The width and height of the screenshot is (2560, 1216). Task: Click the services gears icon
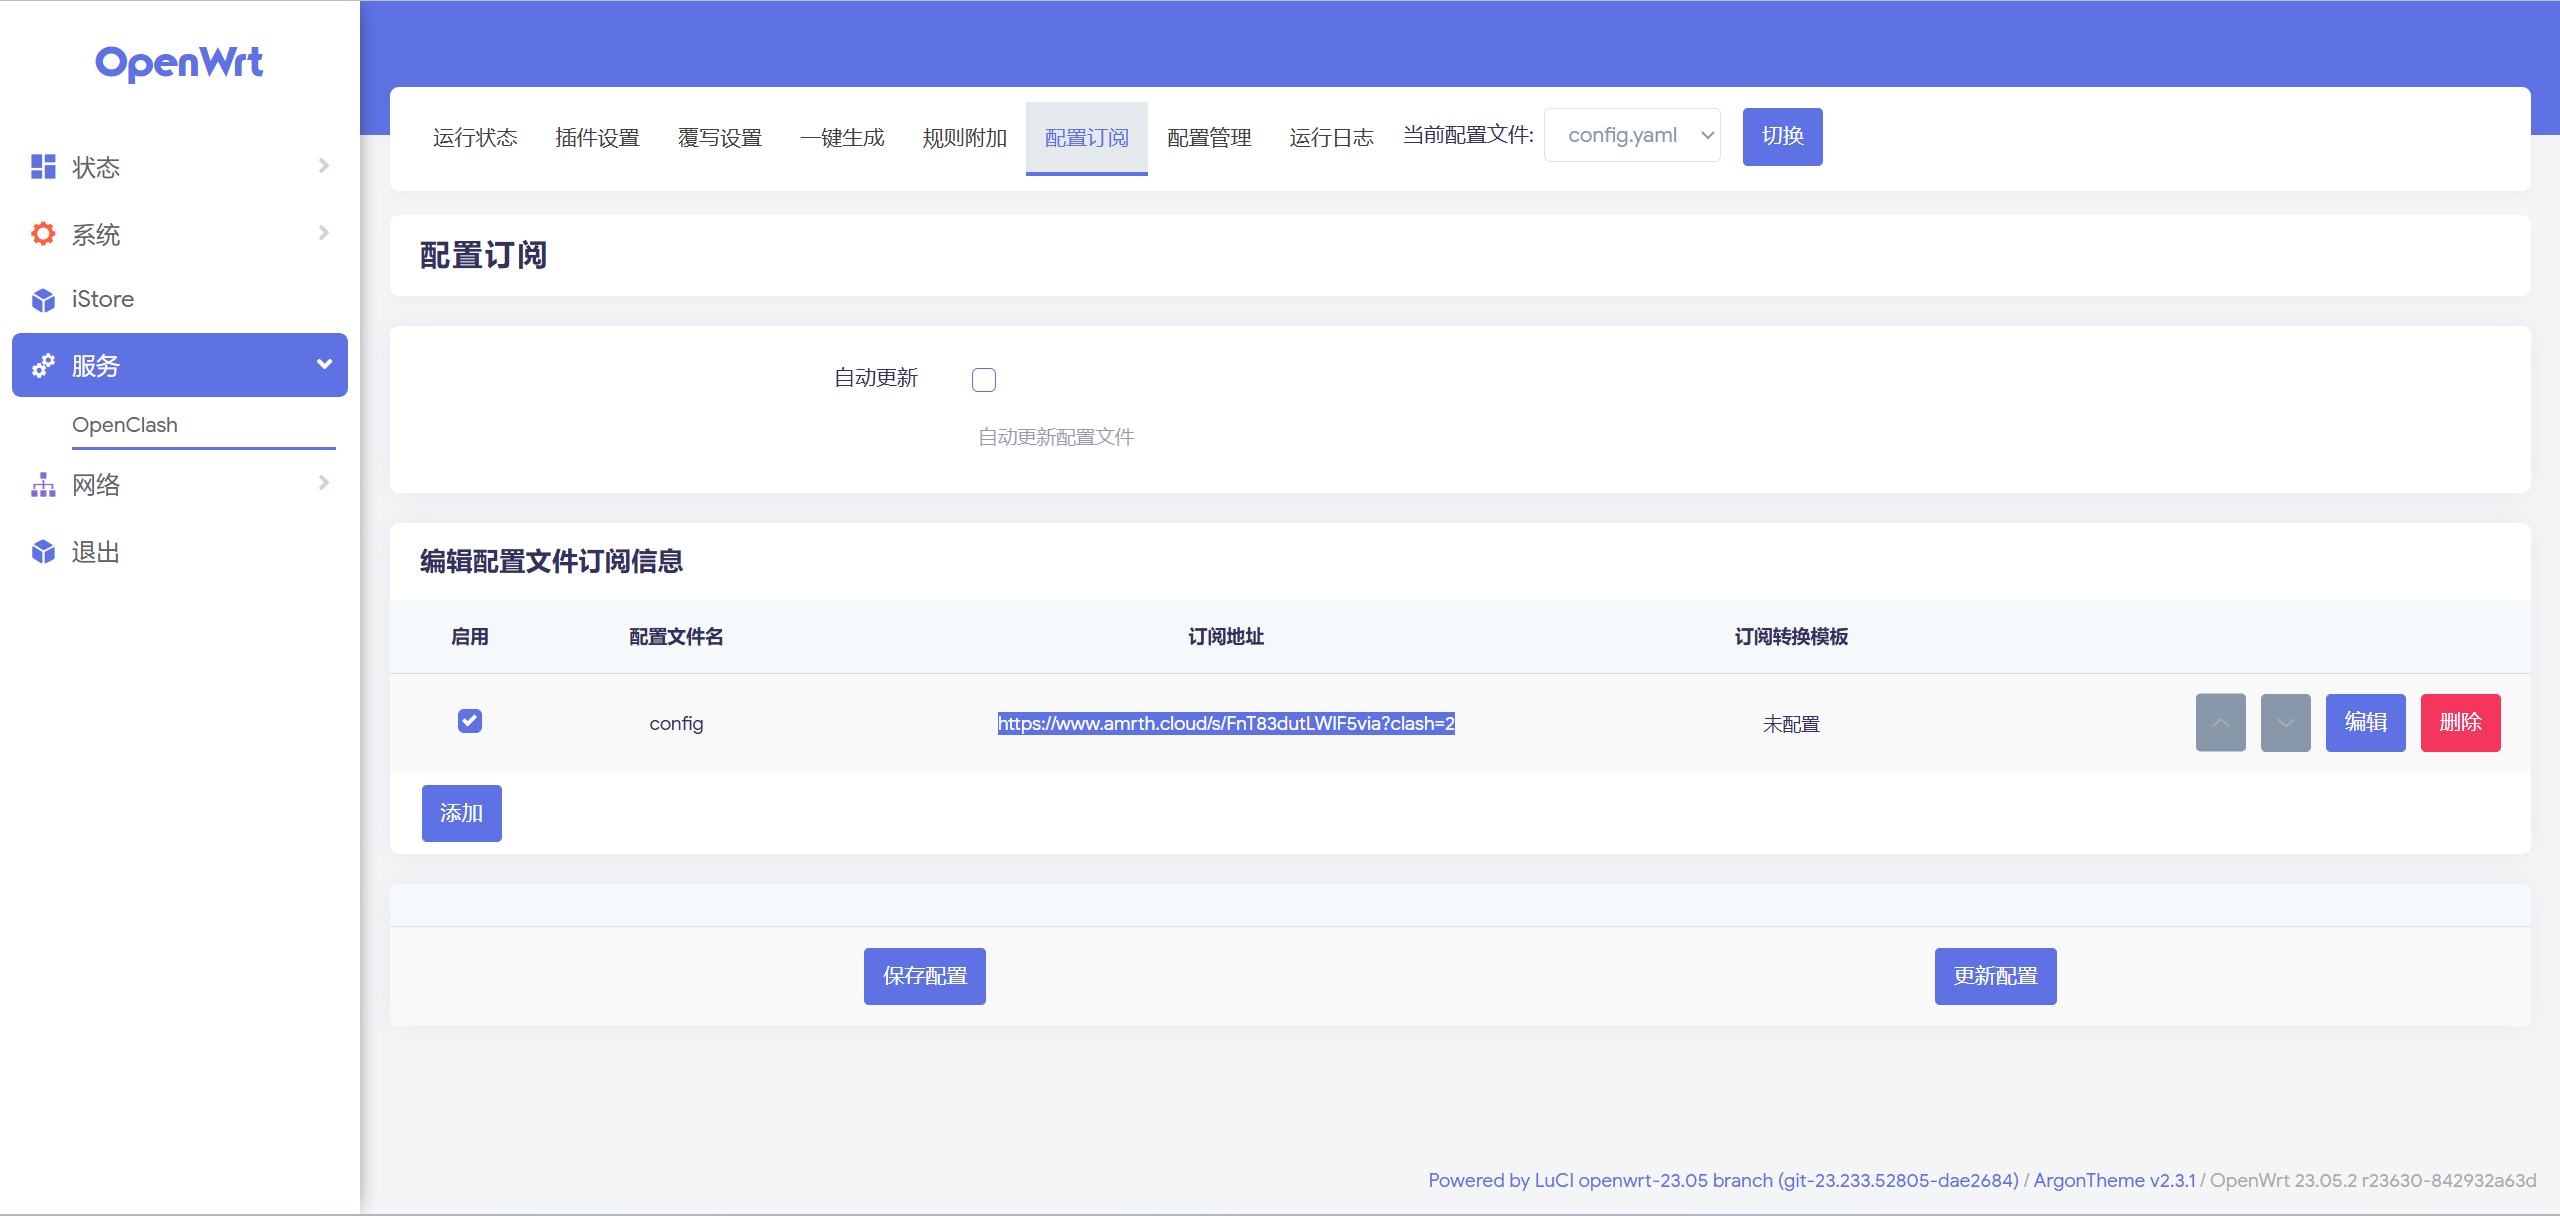[43, 366]
